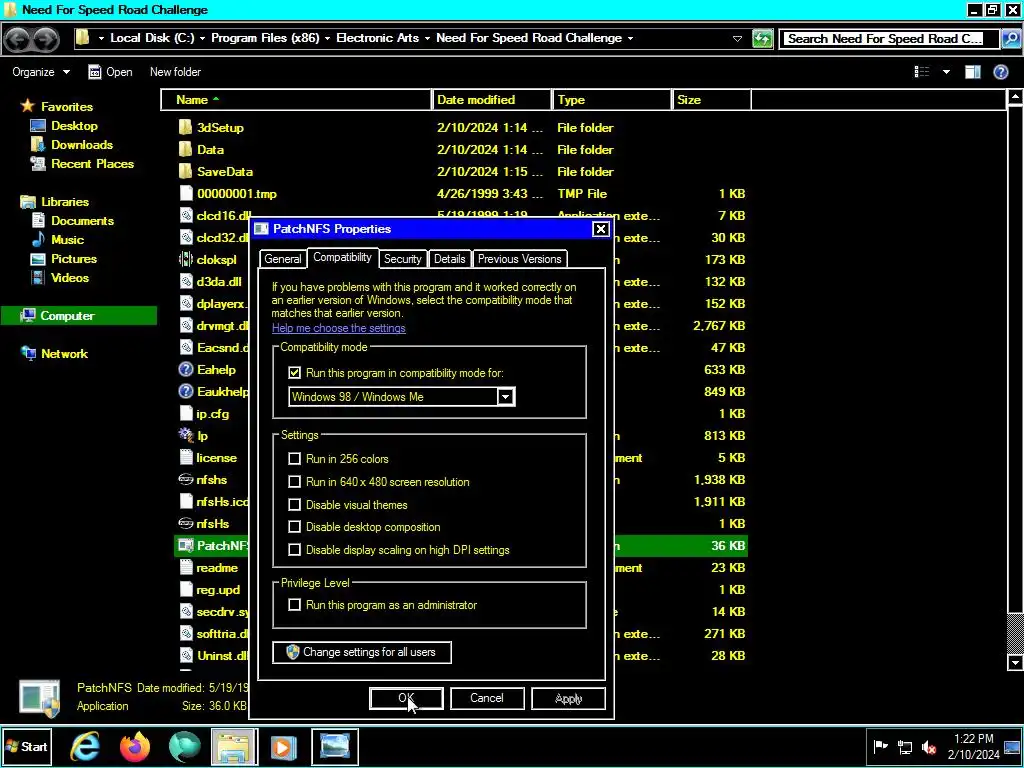This screenshot has width=1024, height=768.
Task: Sort by the Date modified column header
Action: tap(492, 100)
